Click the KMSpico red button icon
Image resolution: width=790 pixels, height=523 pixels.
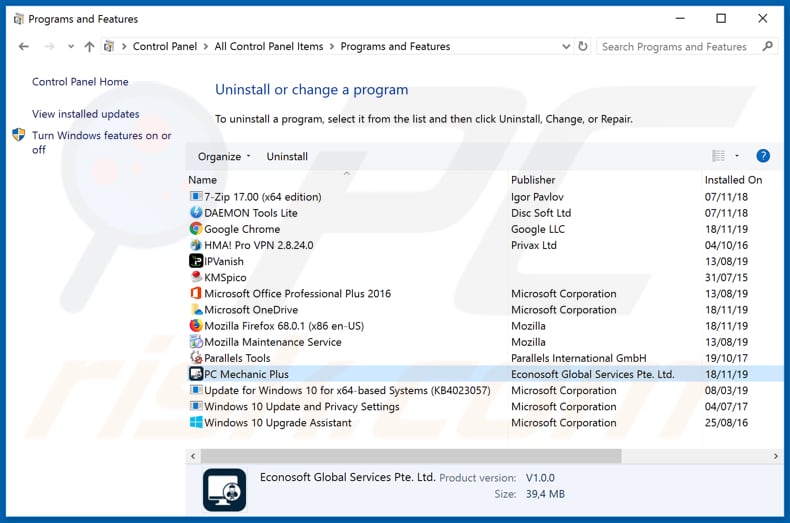point(196,277)
